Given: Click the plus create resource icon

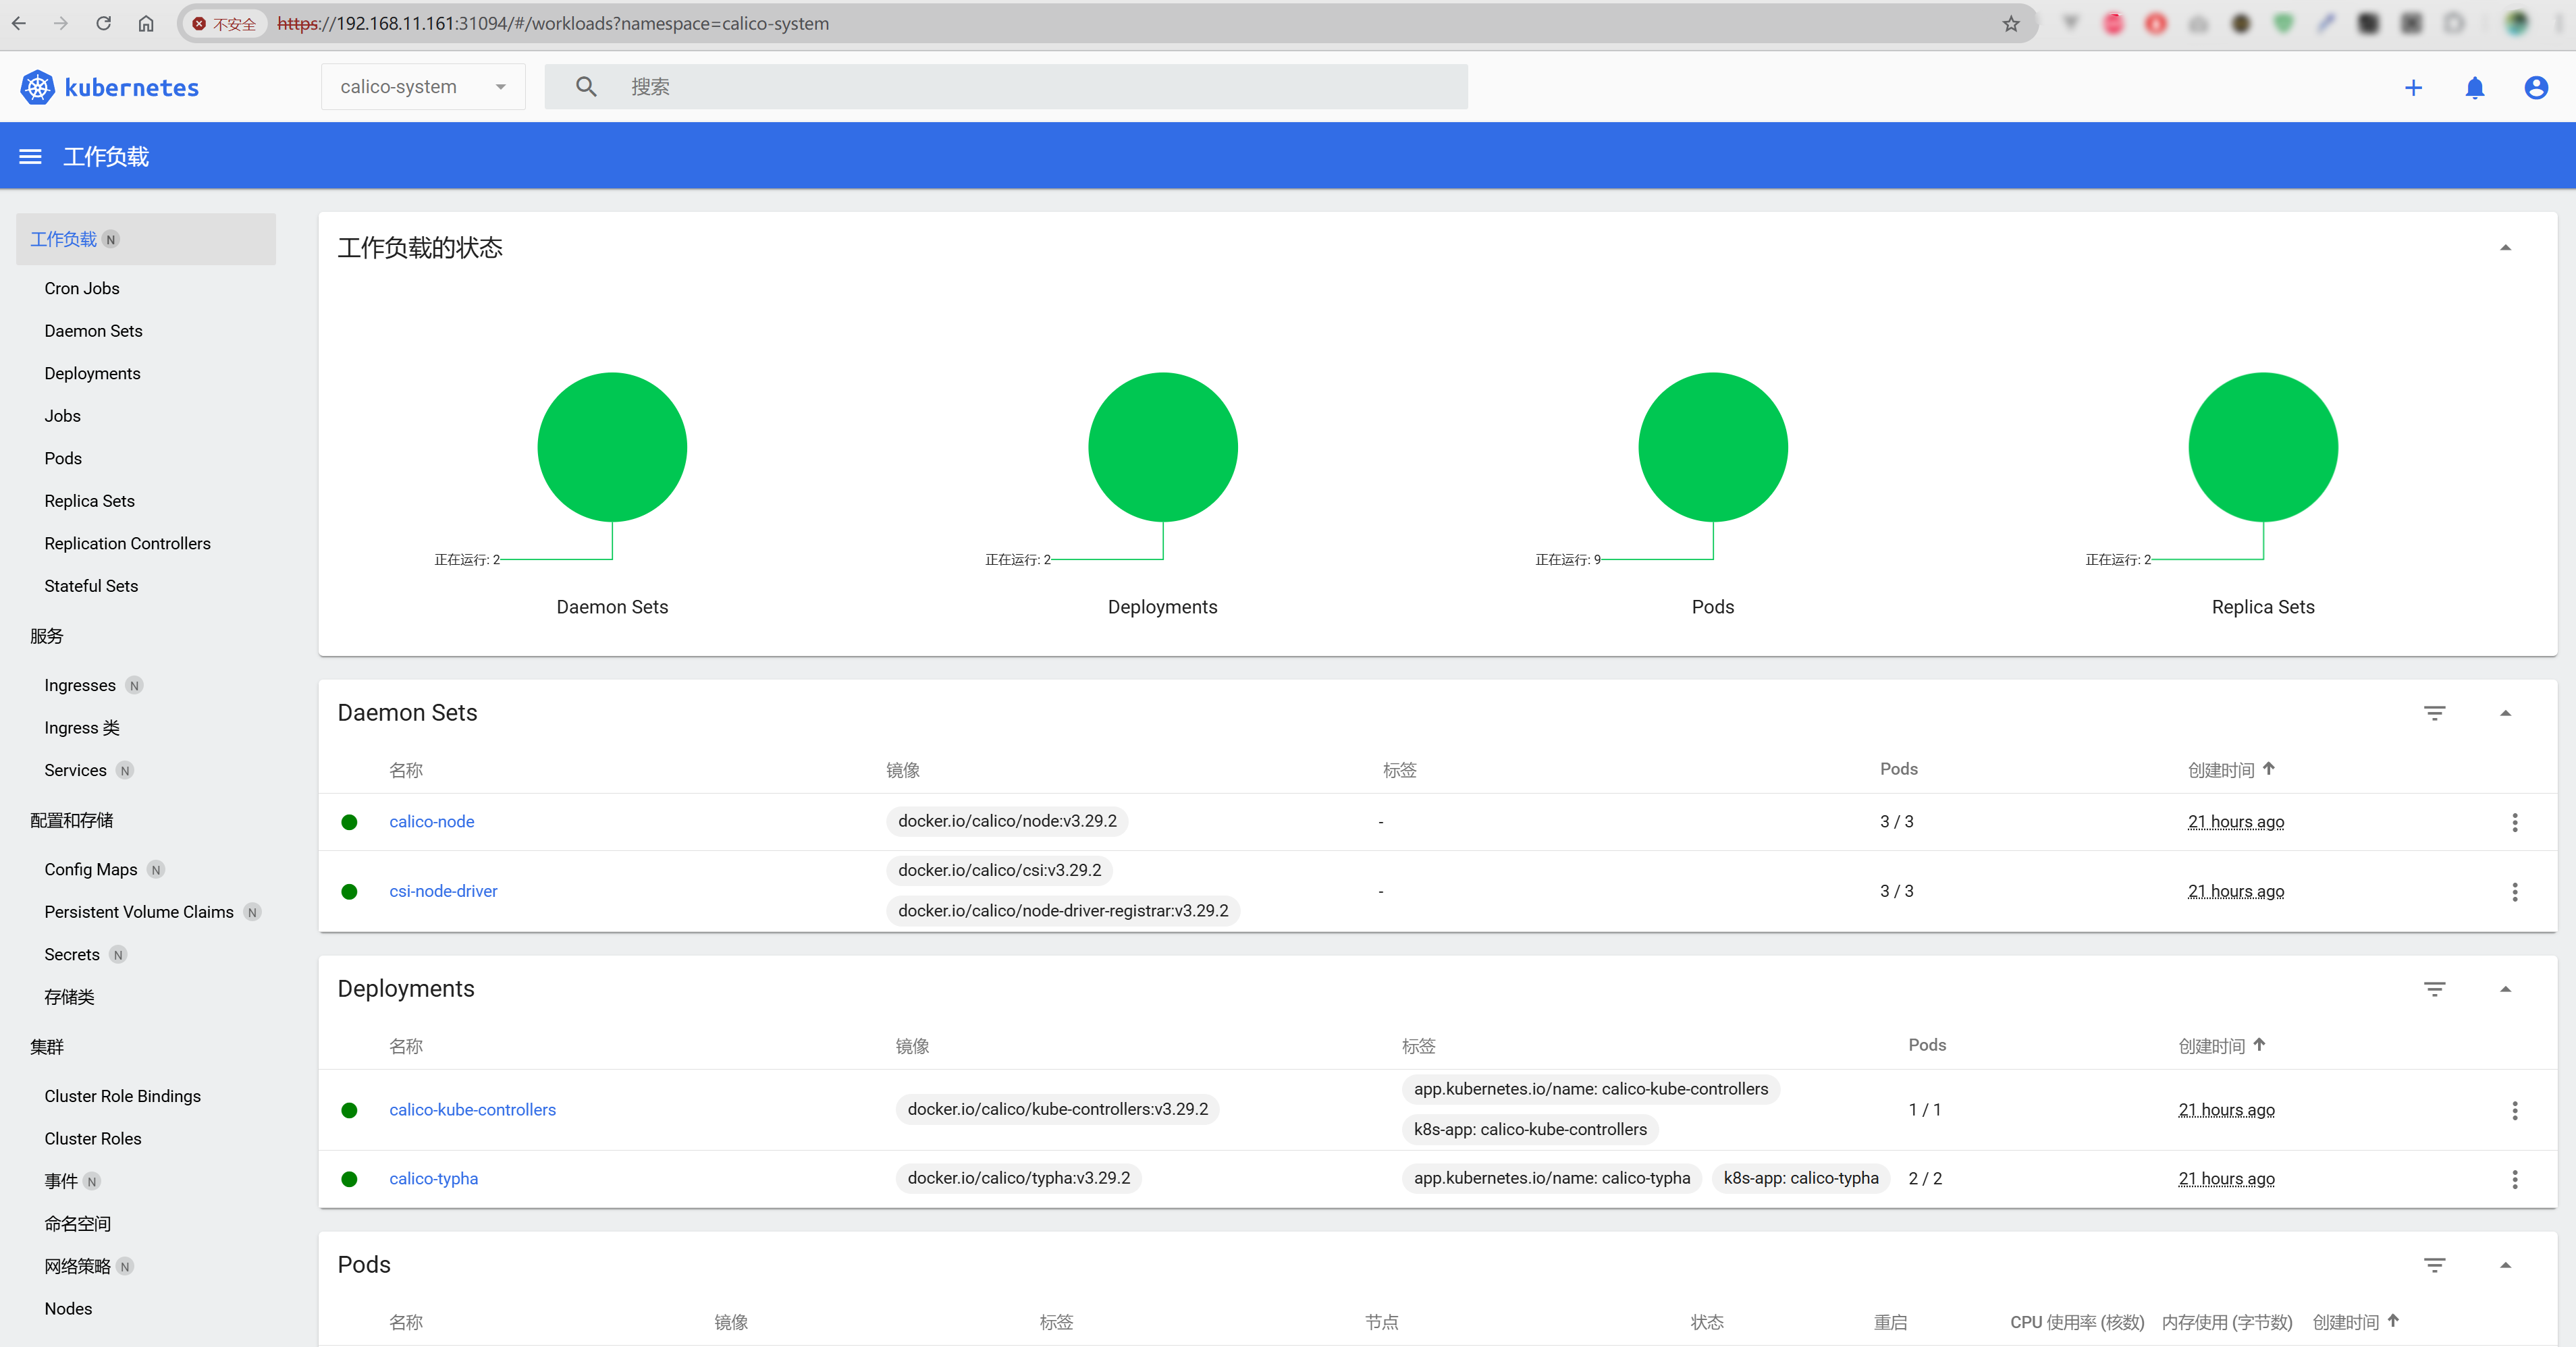Looking at the screenshot, I should [2413, 88].
